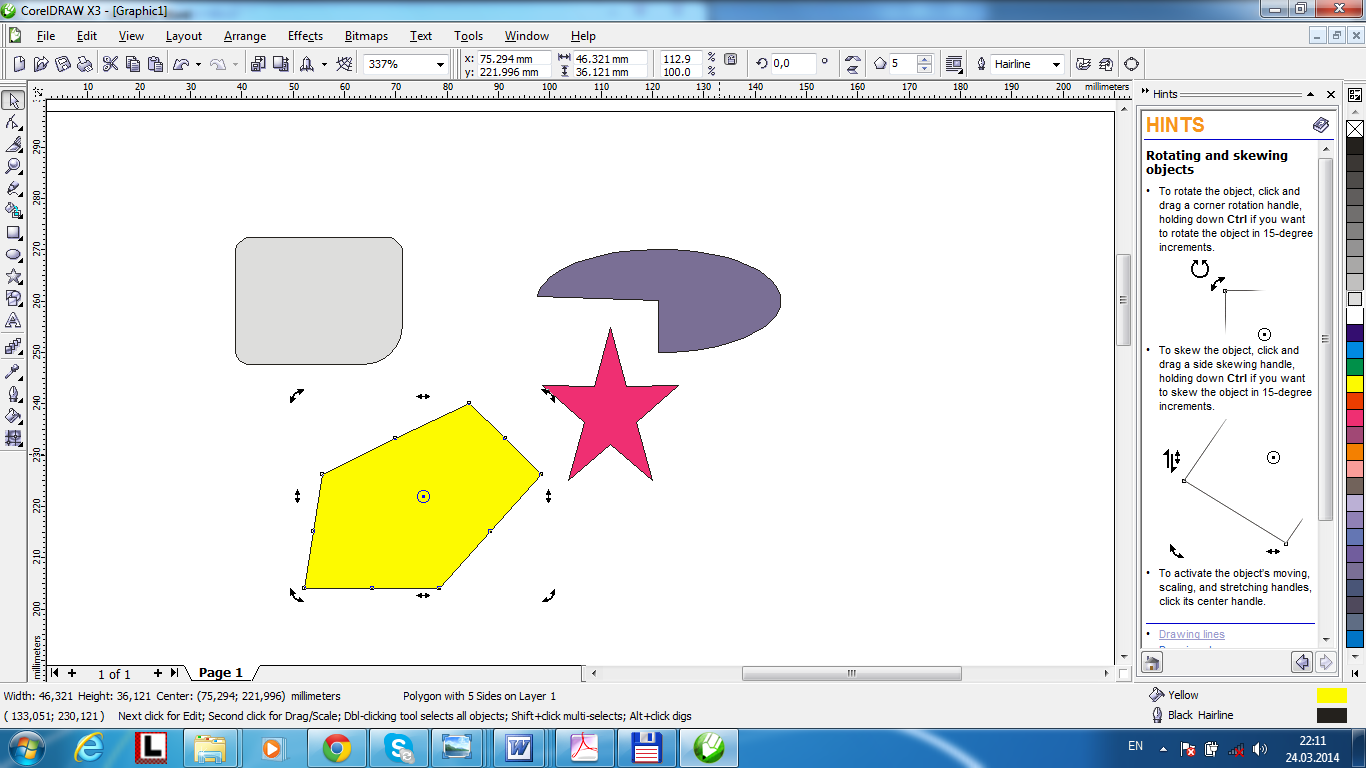Viewport: 1366px width, 768px height.
Task: Select the Star shape tool in toolbox
Action: click(14, 276)
